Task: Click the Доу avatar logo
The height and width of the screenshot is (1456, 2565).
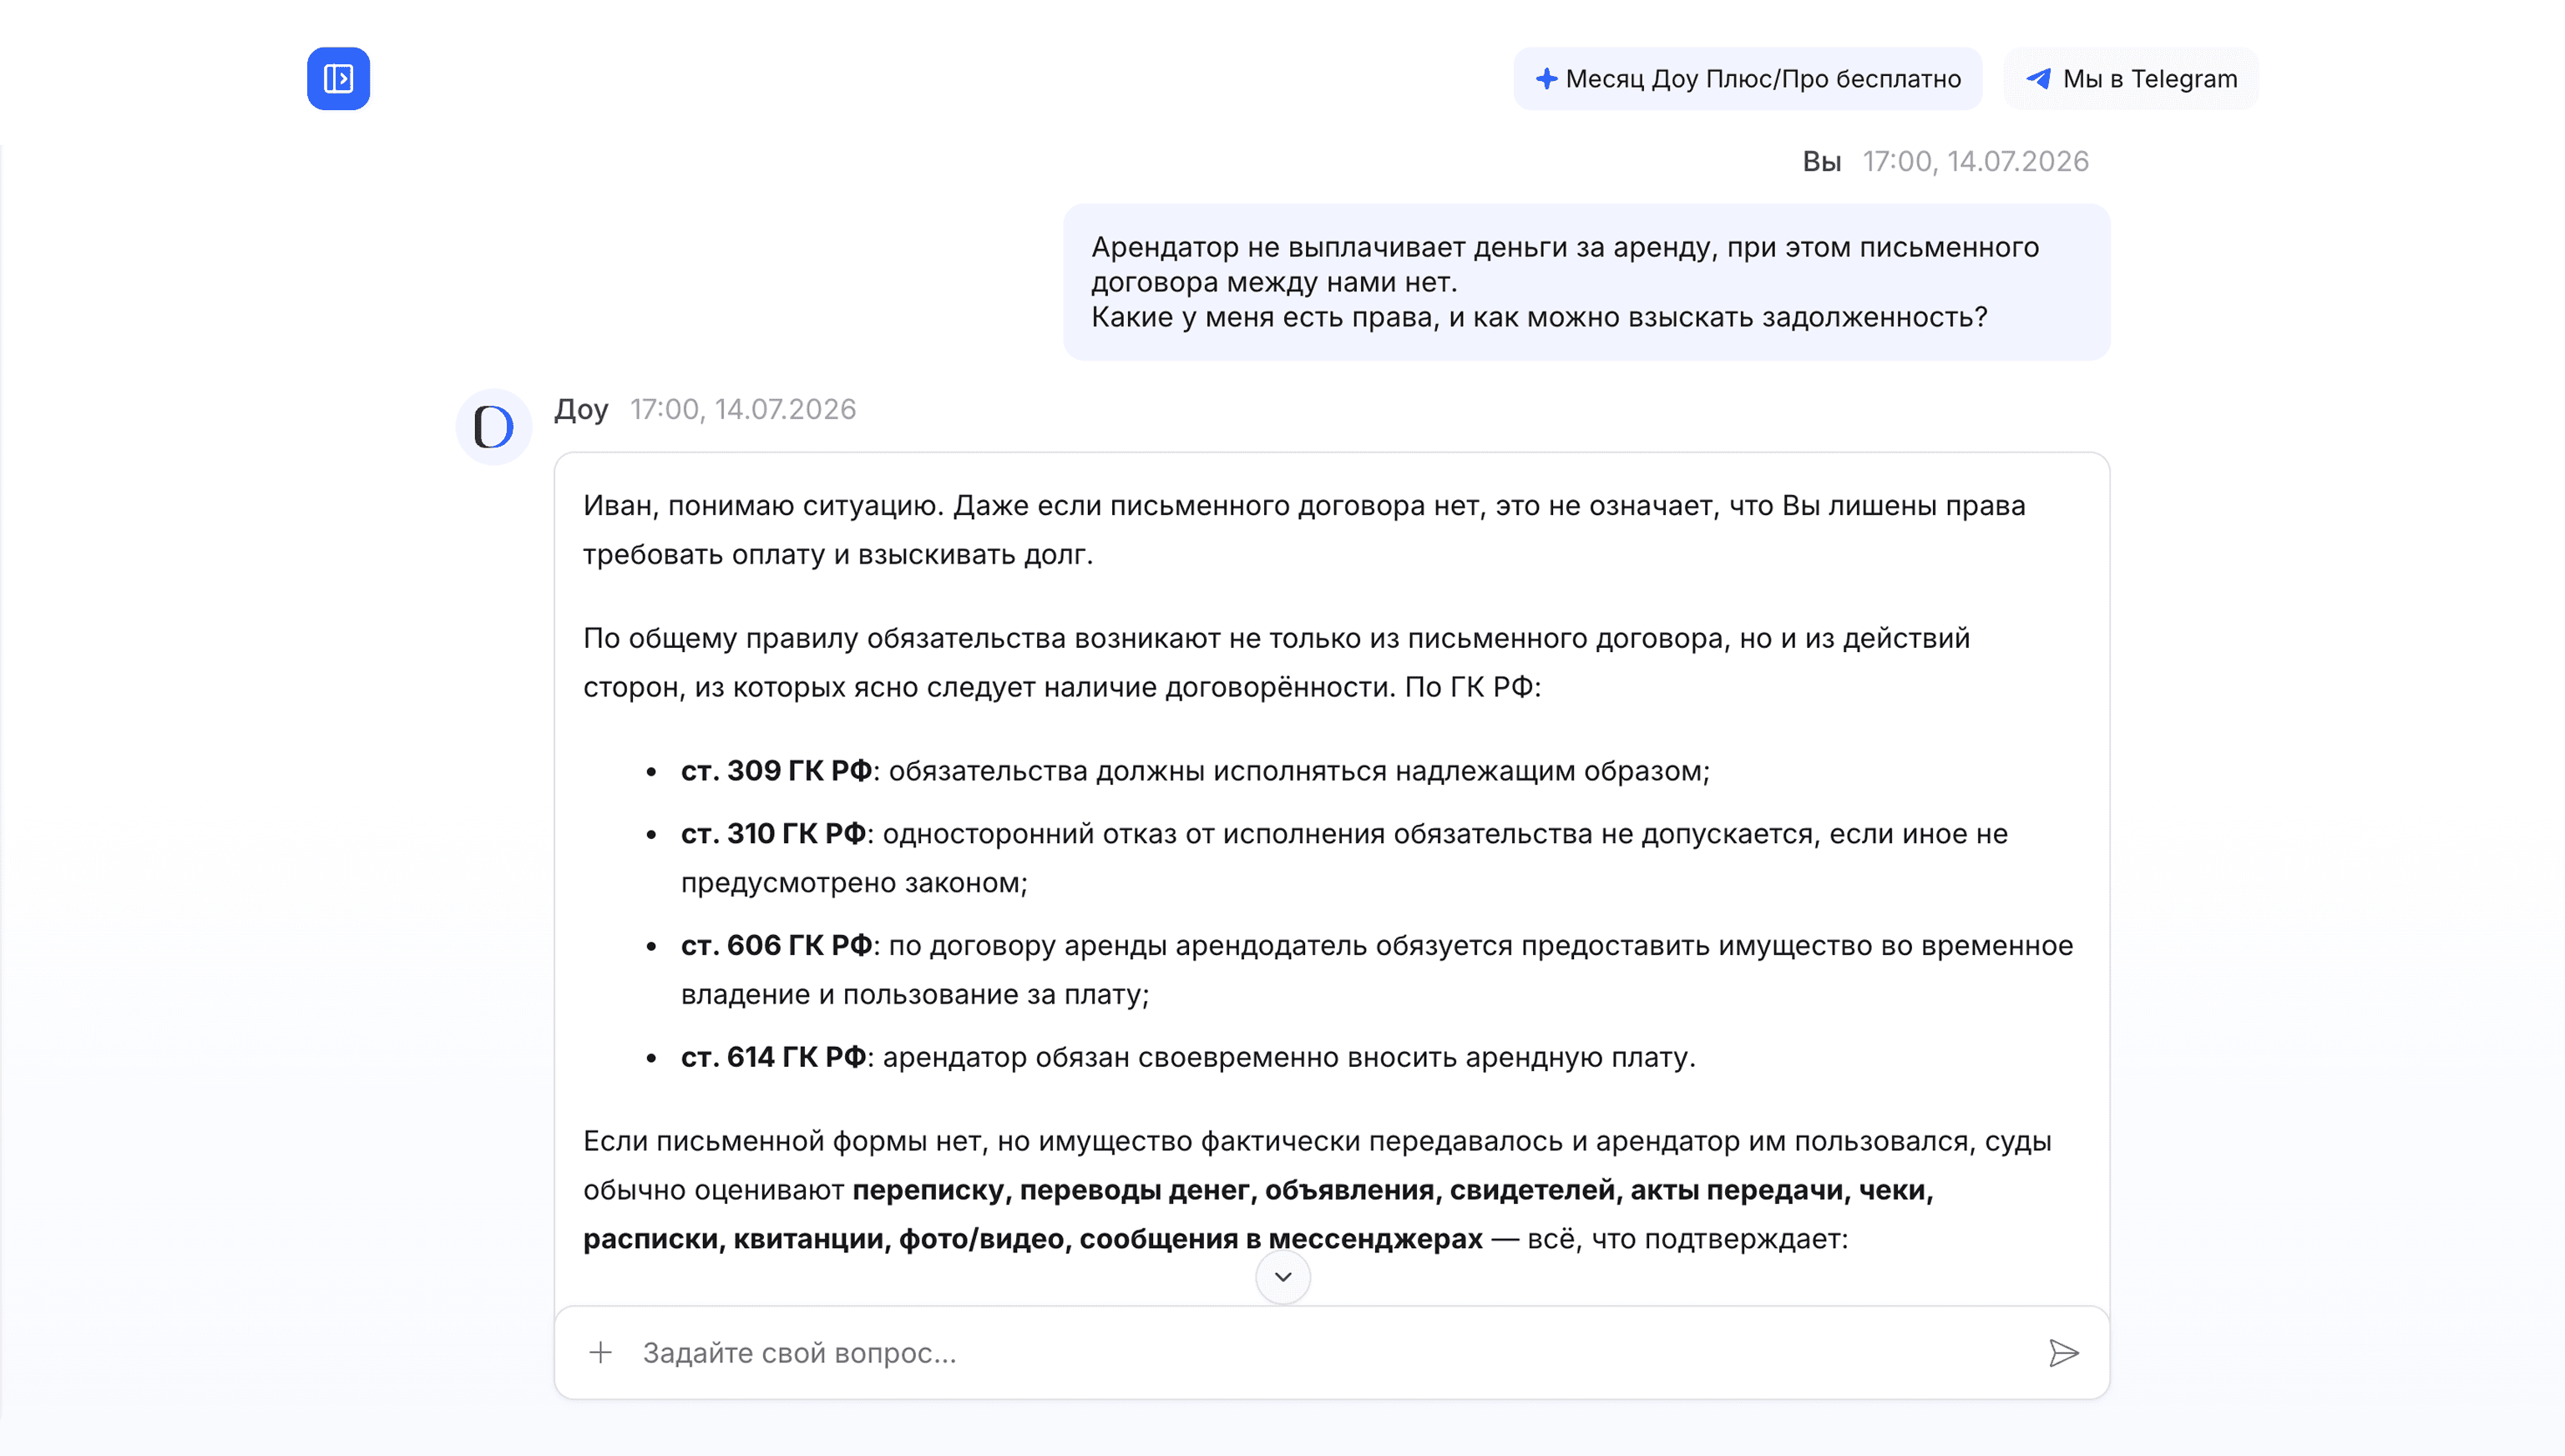Action: (x=494, y=426)
